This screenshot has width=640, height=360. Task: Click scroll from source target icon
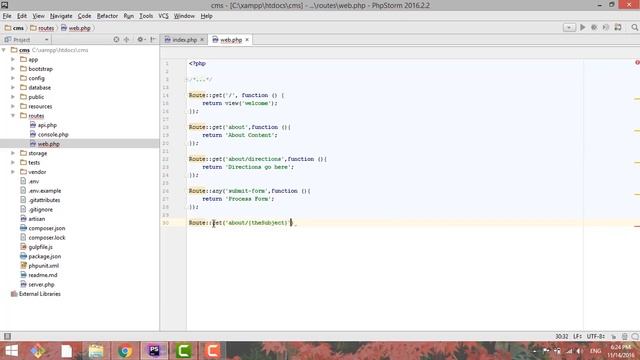tap(116, 40)
